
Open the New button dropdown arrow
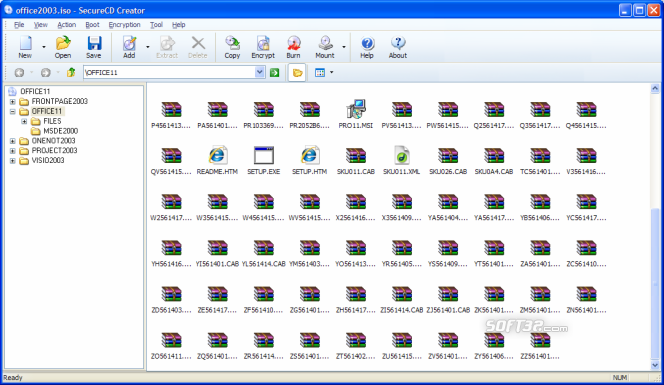point(44,47)
